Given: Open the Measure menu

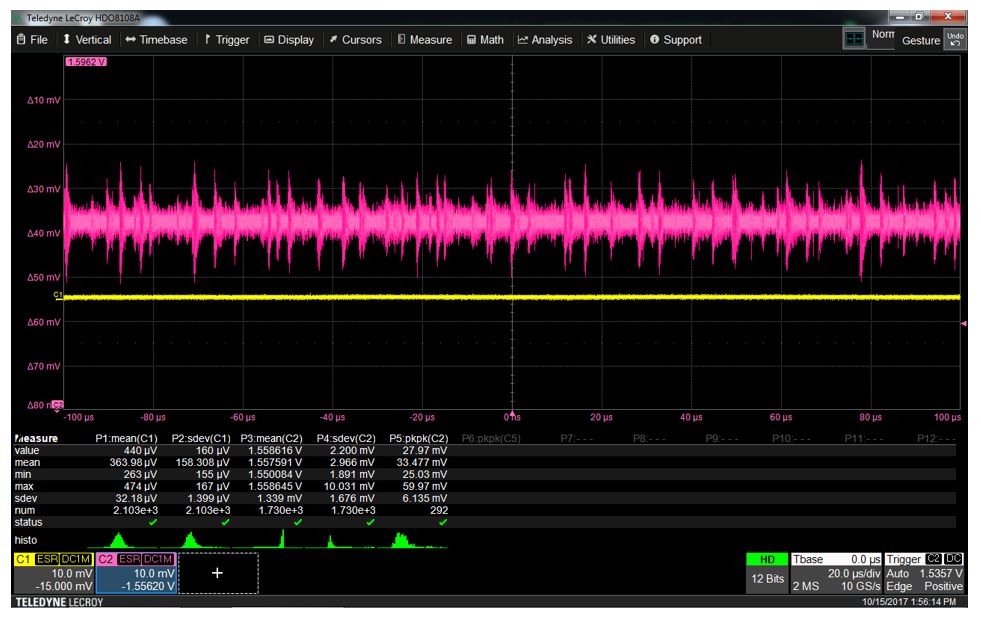Looking at the screenshot, I should (424, 40).
